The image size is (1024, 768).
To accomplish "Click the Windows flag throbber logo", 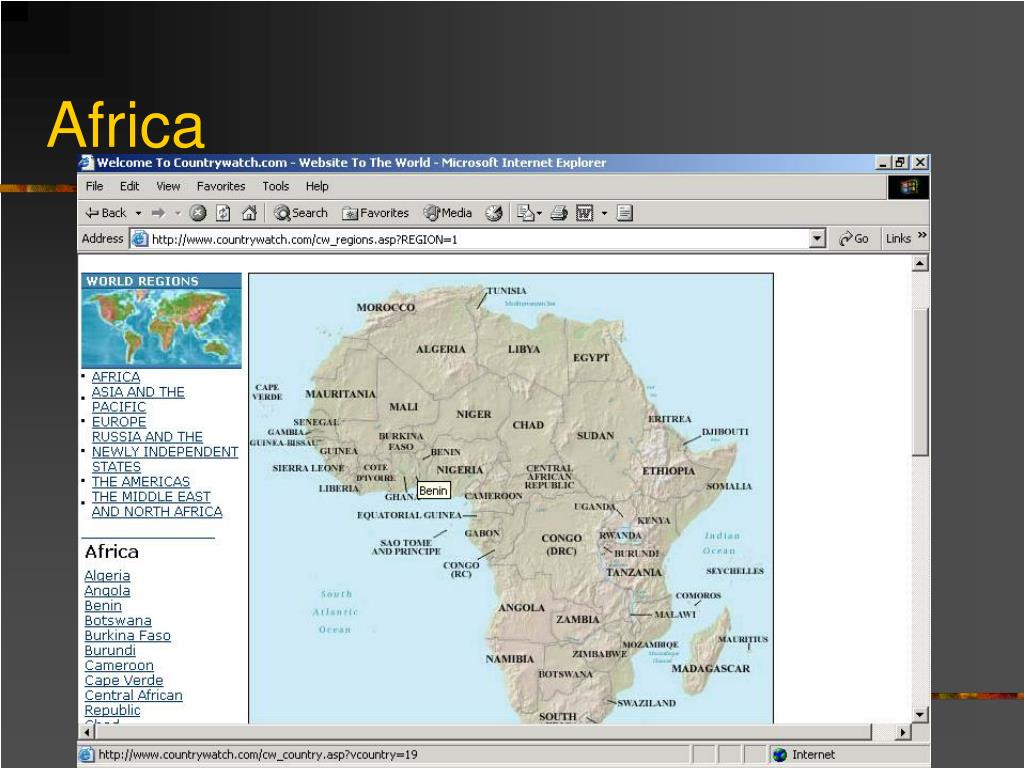I will (908, 187).
